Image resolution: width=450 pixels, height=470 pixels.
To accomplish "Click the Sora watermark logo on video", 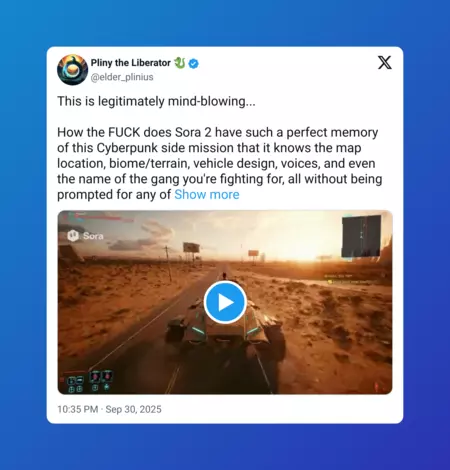I will click(86, 236).
